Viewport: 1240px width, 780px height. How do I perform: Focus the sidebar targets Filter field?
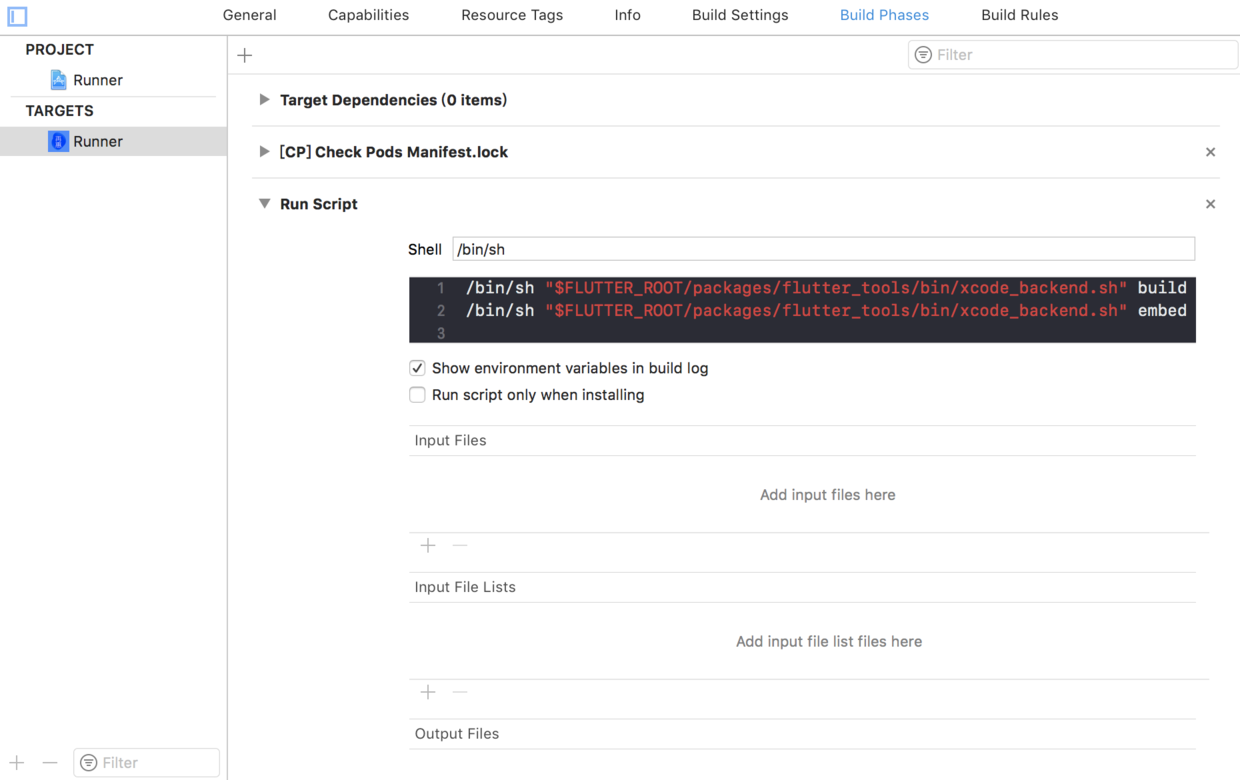pyautogui.click(x=146, y=763)
